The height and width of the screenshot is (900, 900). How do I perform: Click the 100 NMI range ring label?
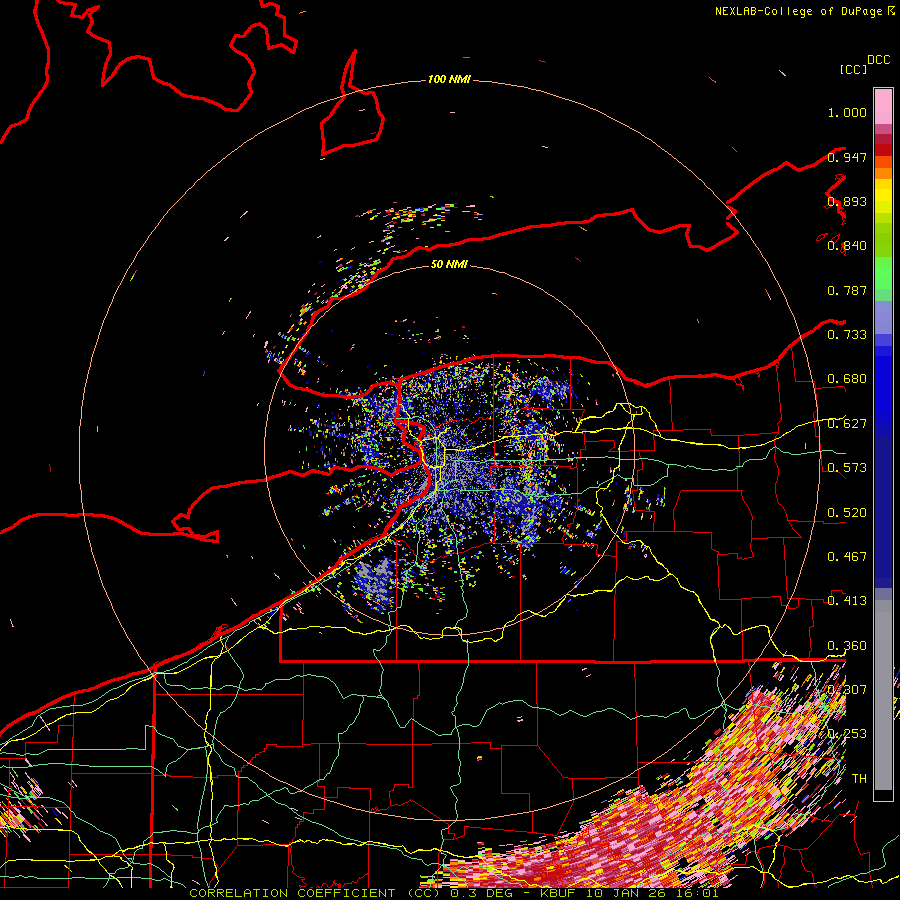[449, 79]
